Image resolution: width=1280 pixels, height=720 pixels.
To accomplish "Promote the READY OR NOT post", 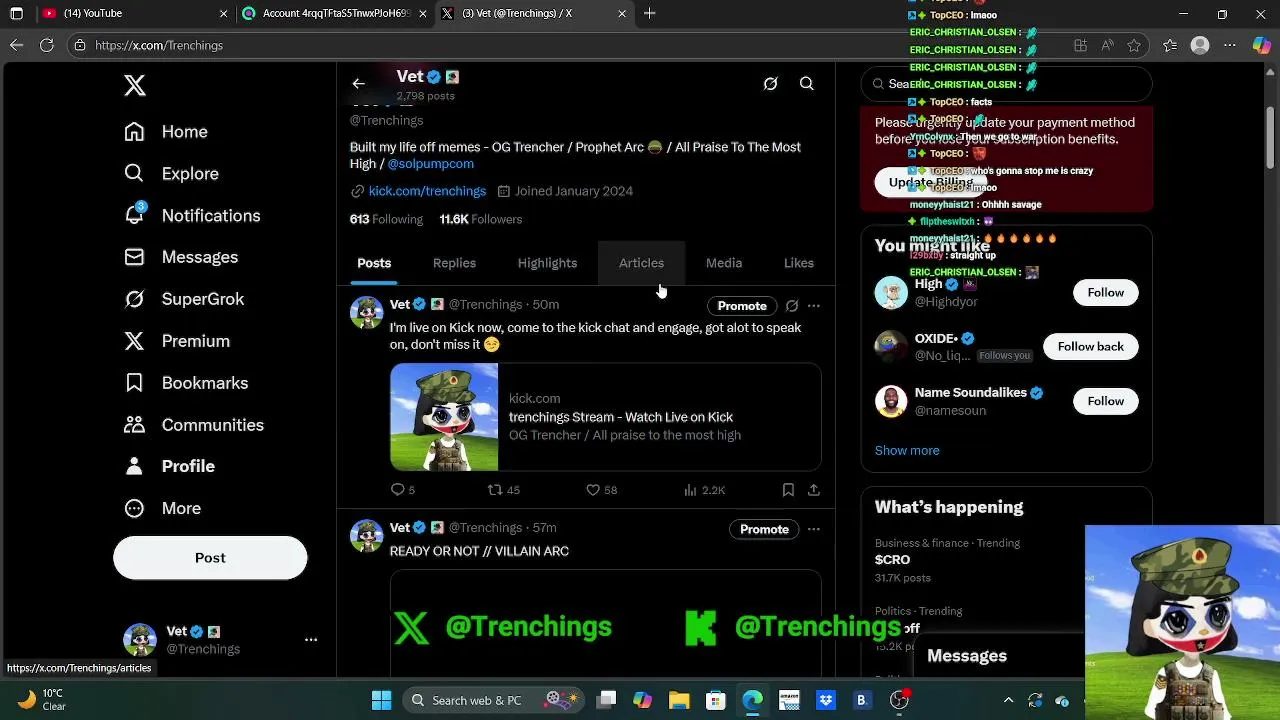I will pos(764,529).
